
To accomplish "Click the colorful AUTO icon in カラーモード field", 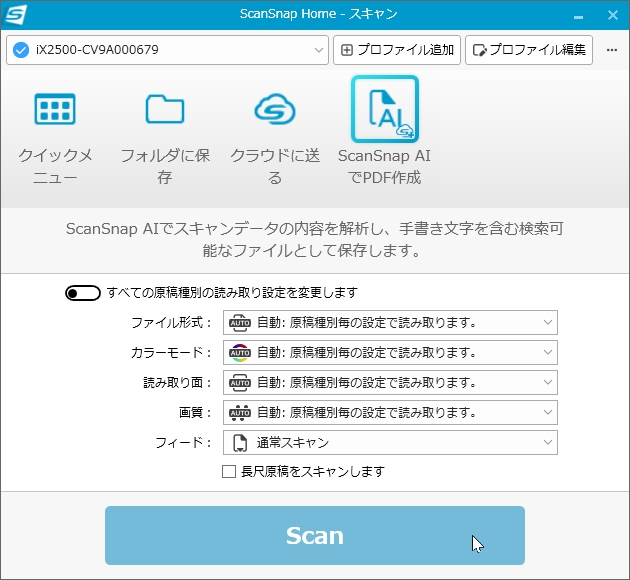I will (240, 353).
